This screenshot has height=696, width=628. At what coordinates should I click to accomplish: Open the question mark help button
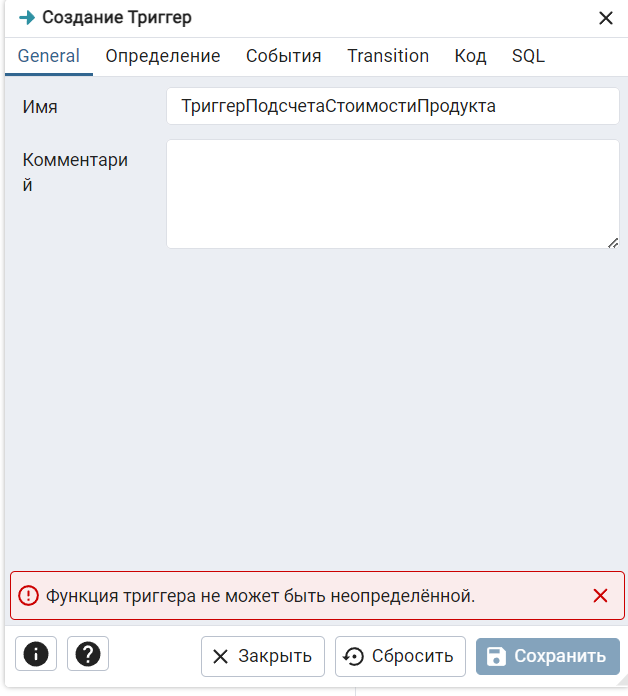[88, 653]
